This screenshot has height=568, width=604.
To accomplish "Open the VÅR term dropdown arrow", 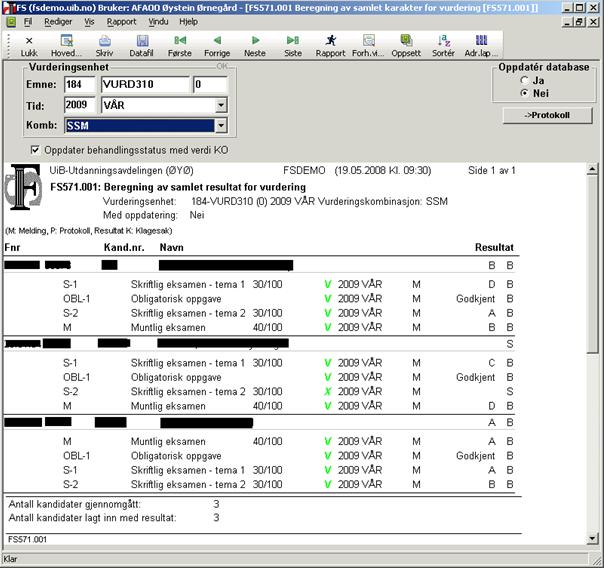I will (x=221, y=105).
